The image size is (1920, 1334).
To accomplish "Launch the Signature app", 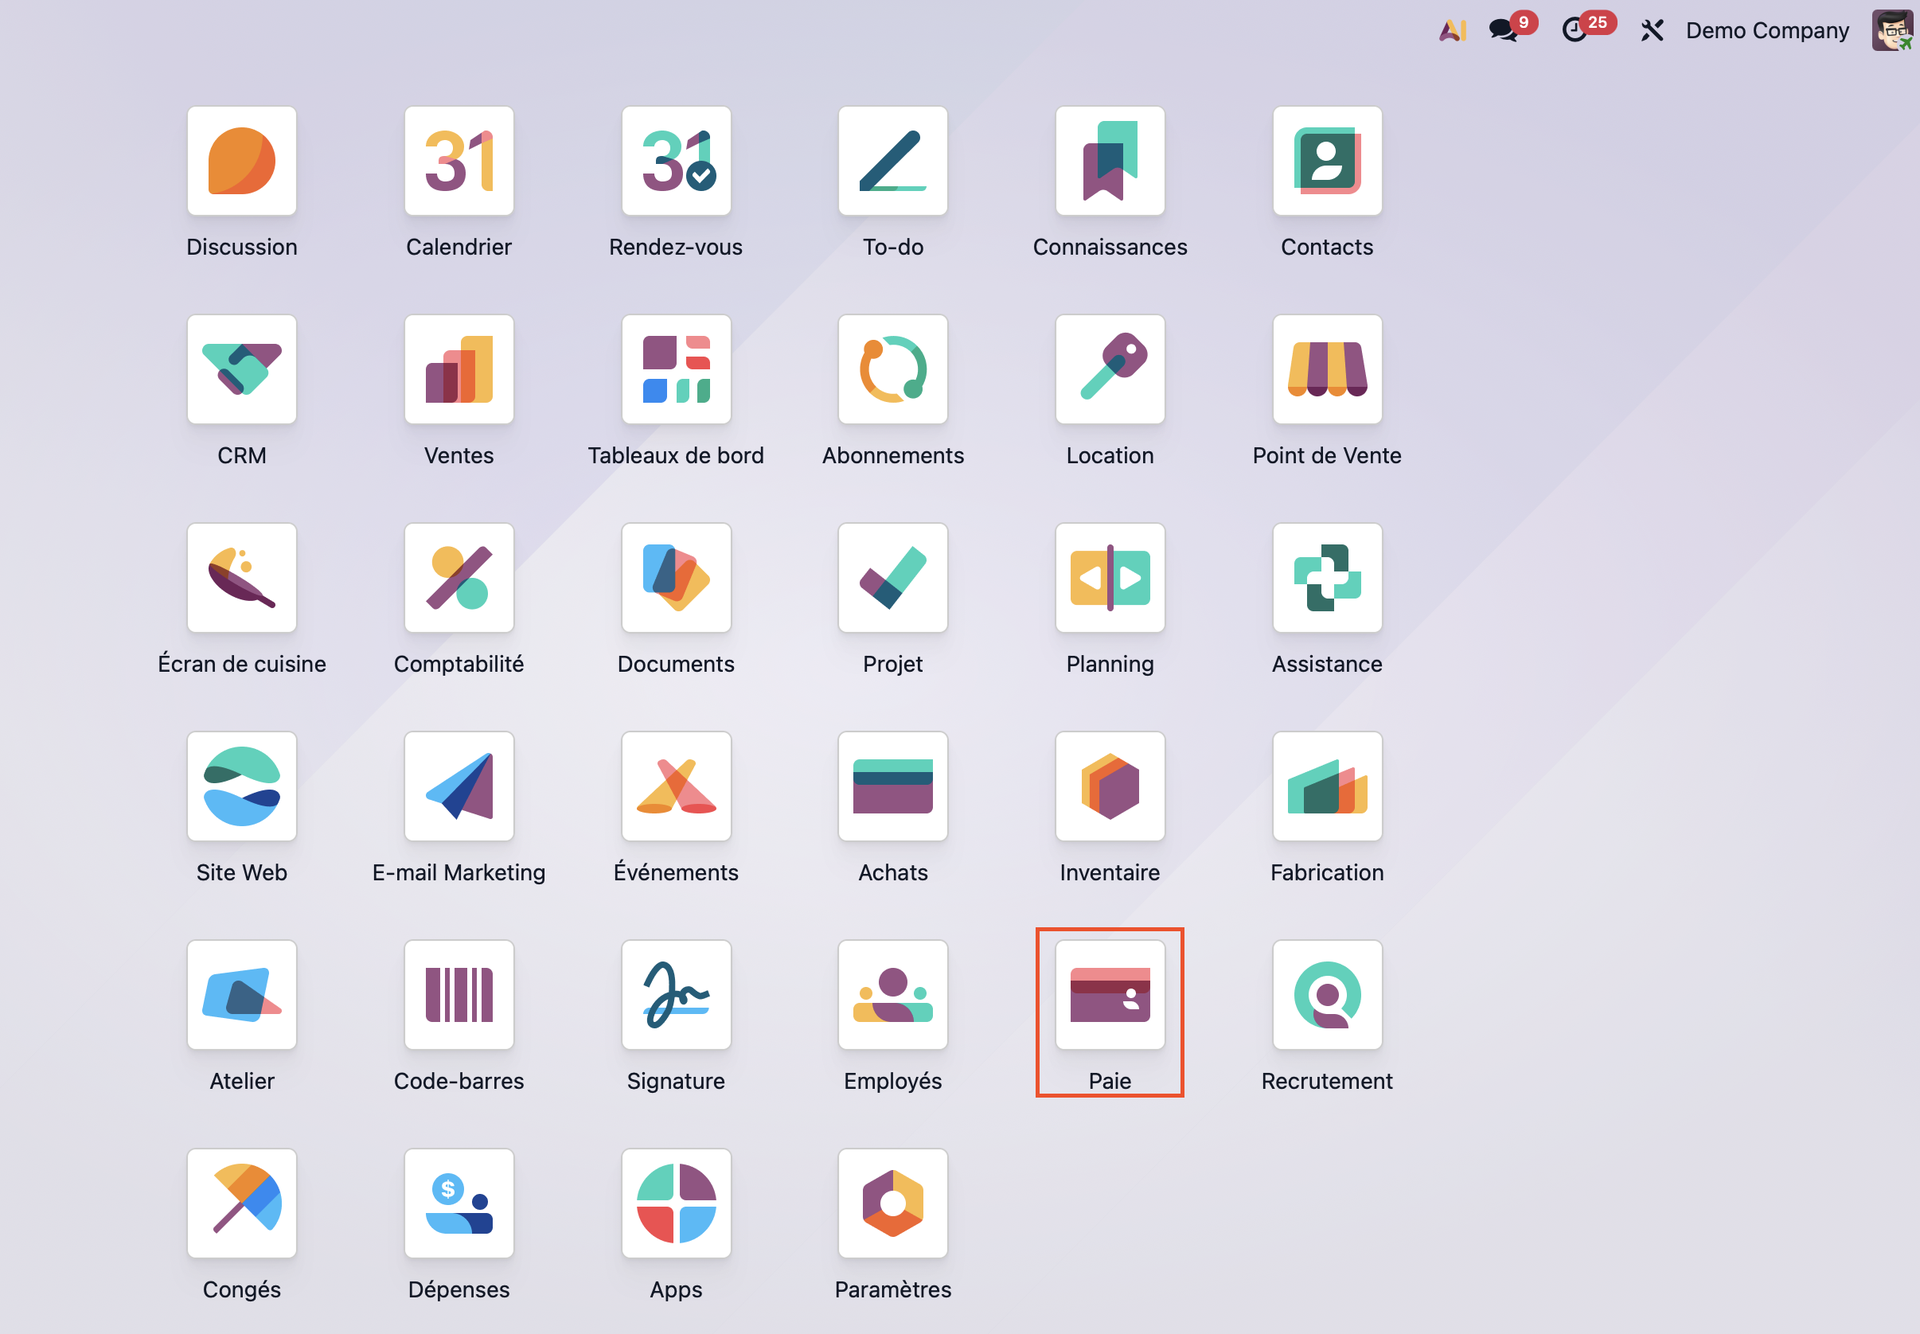I will coord(675,995).
